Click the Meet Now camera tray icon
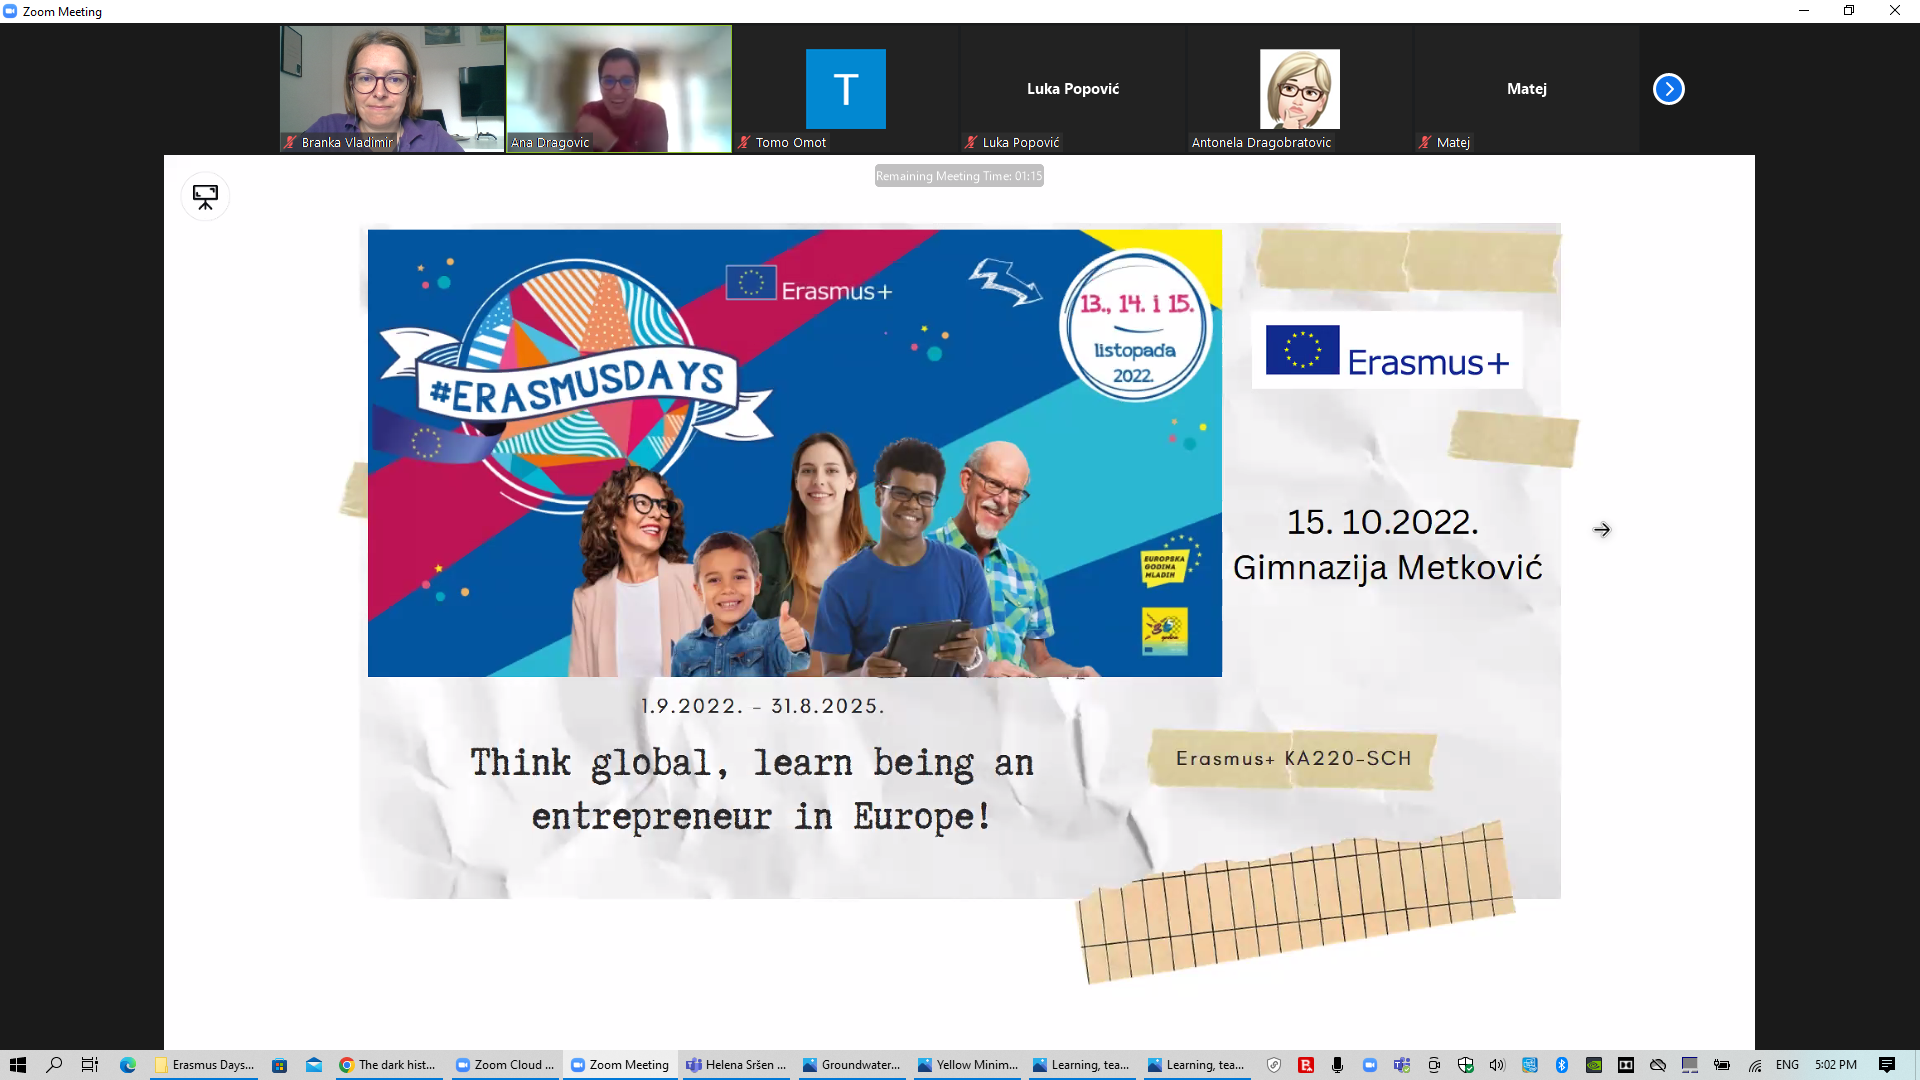 (x=1434, y=1065)
